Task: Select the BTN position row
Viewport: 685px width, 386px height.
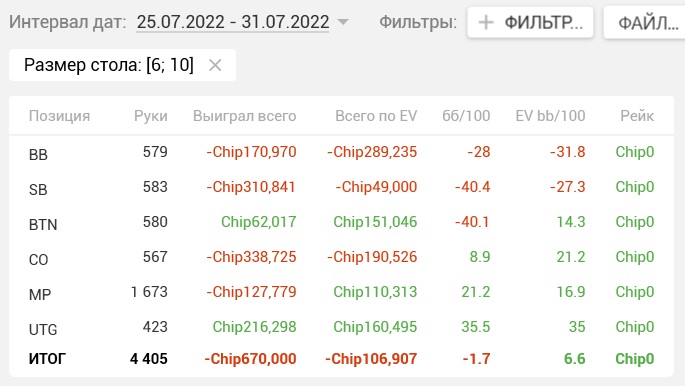Action: tap(341, 222)
